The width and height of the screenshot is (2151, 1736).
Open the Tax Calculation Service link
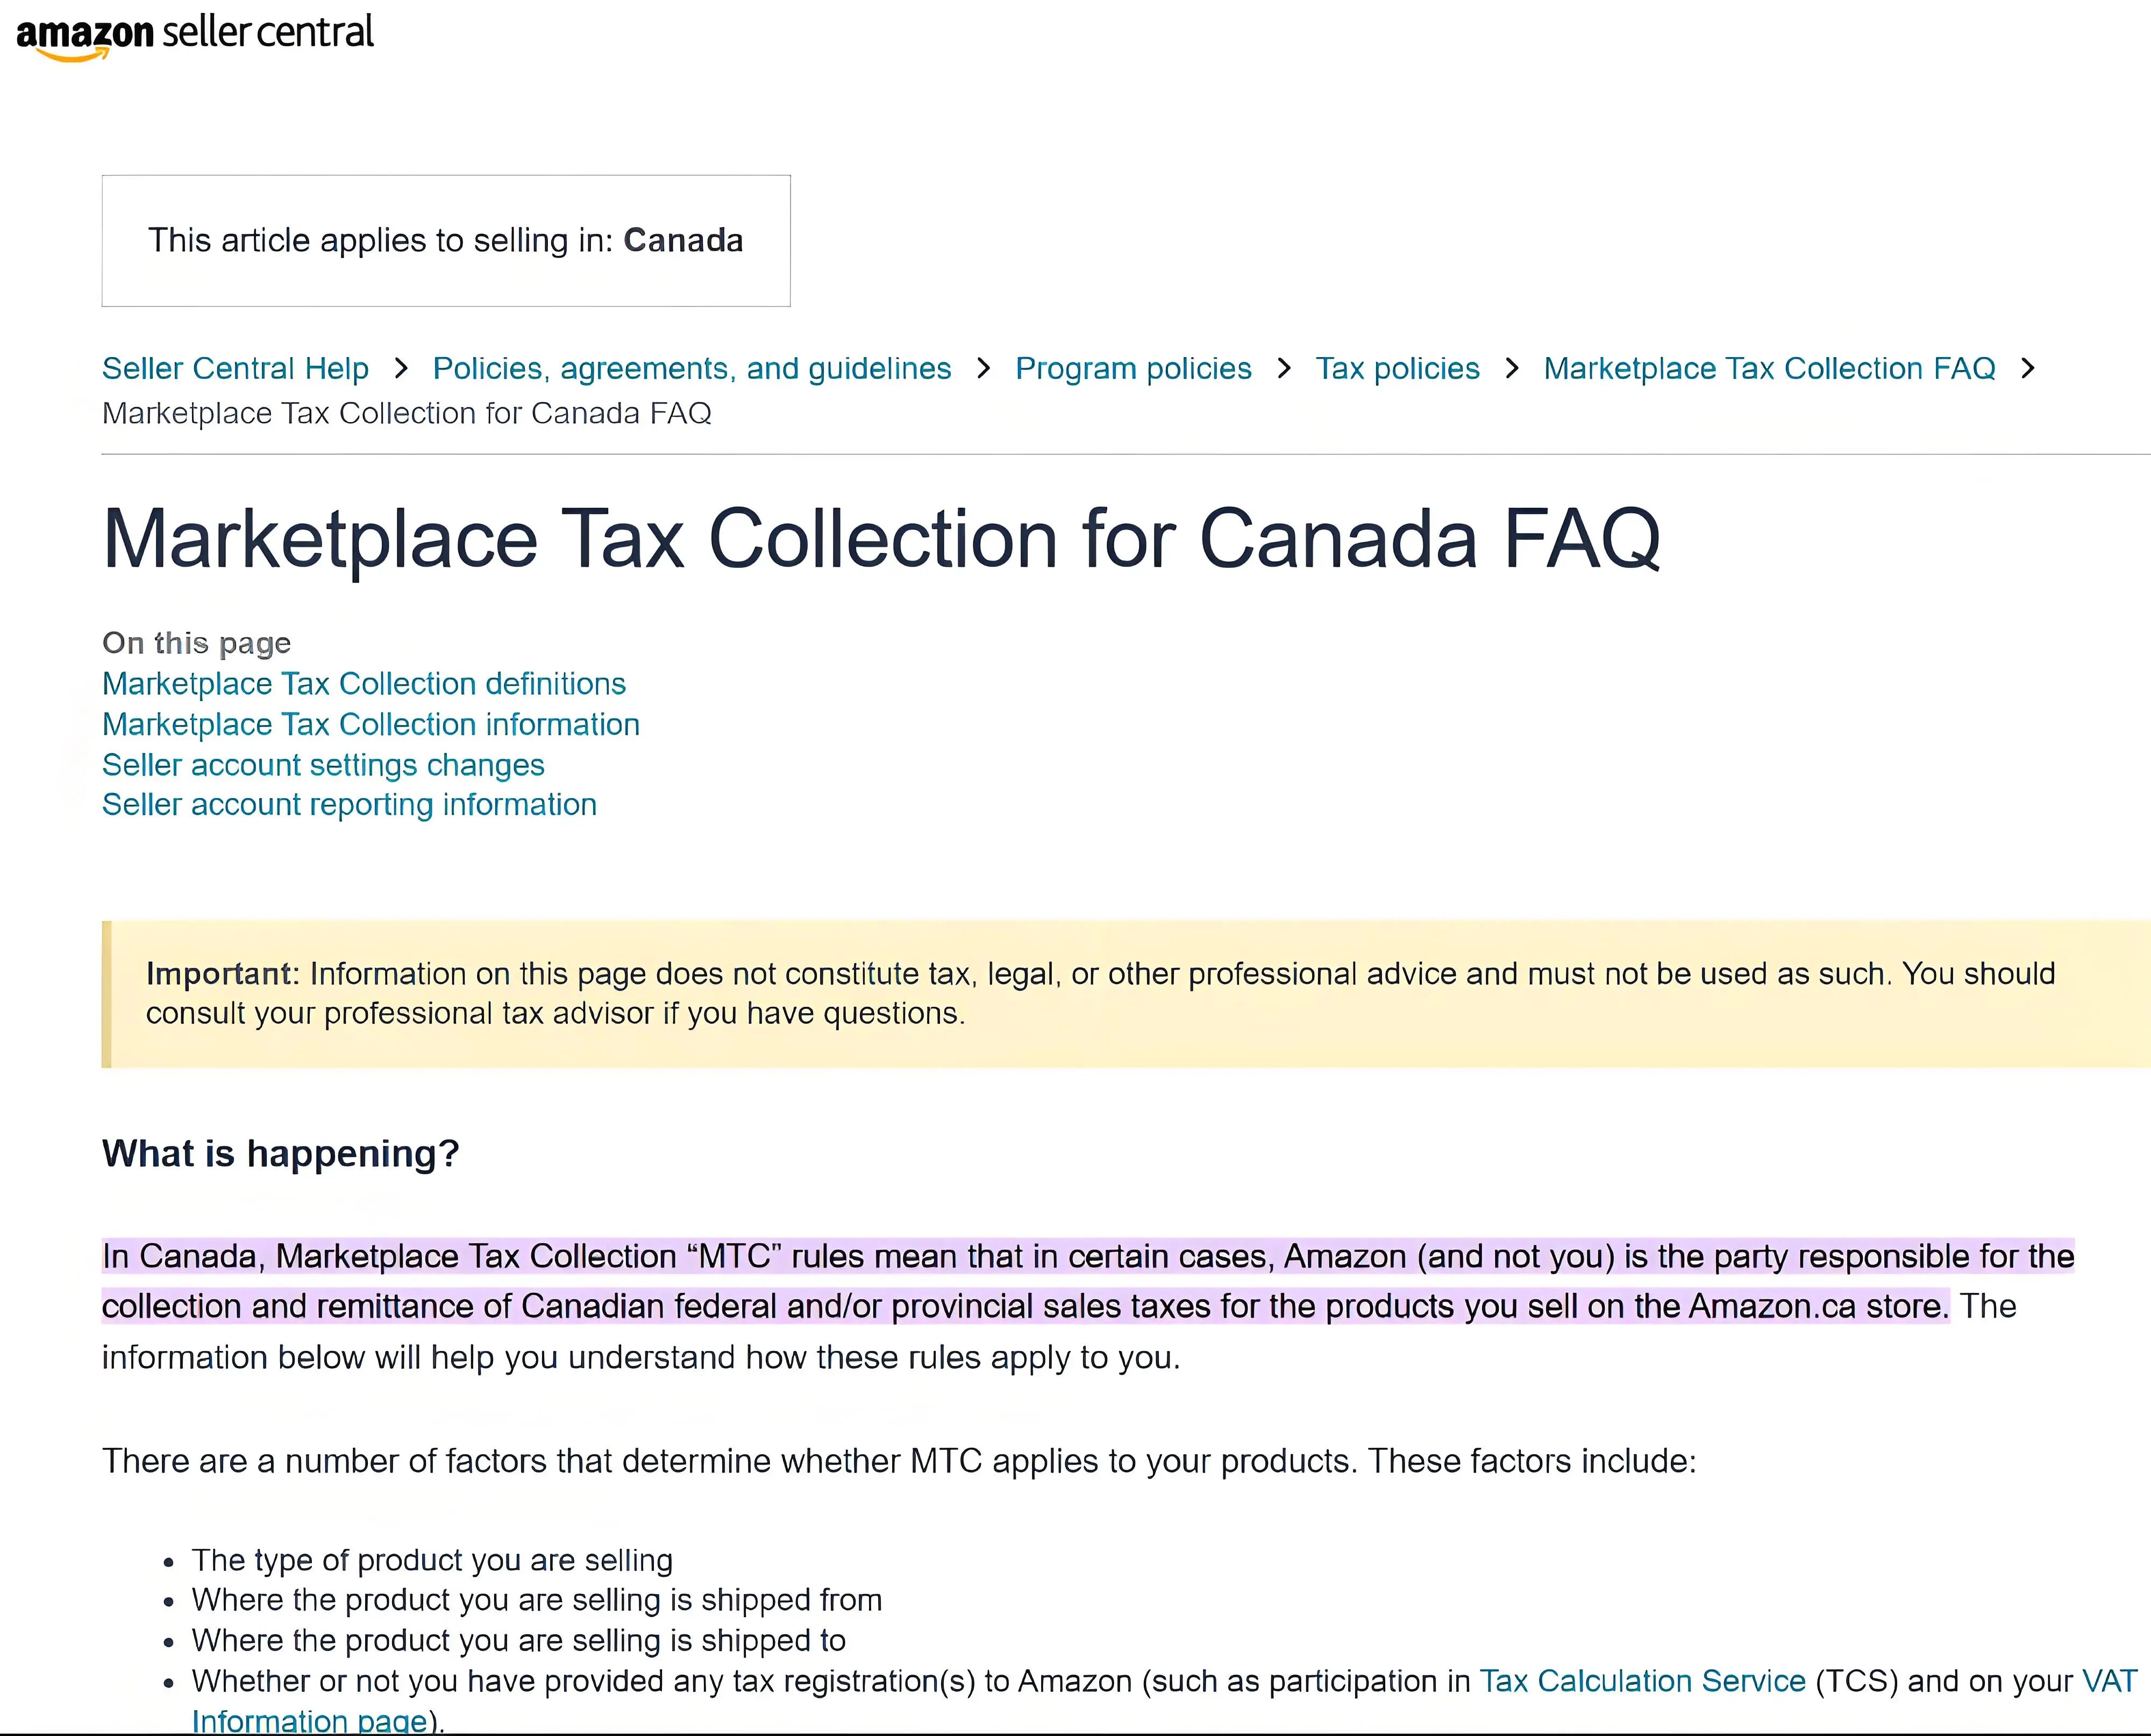pos(1642,1681)
